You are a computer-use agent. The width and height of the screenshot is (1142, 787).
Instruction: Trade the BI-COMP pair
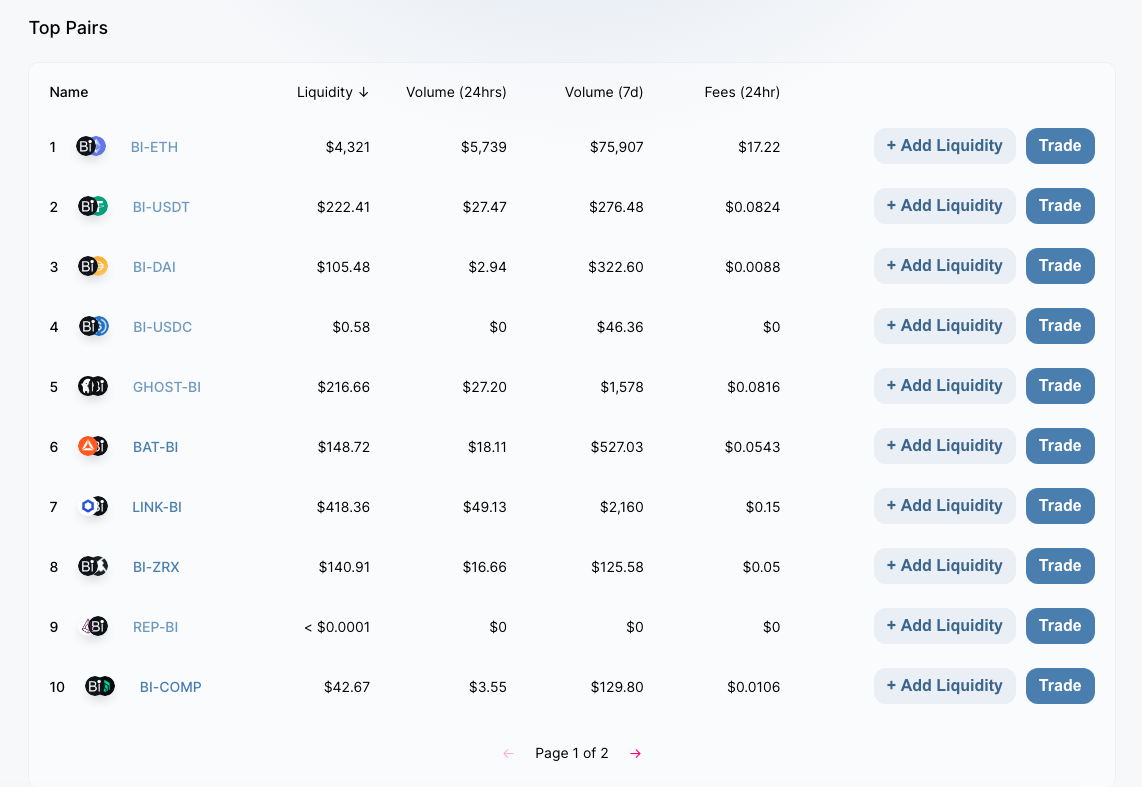1060,686
